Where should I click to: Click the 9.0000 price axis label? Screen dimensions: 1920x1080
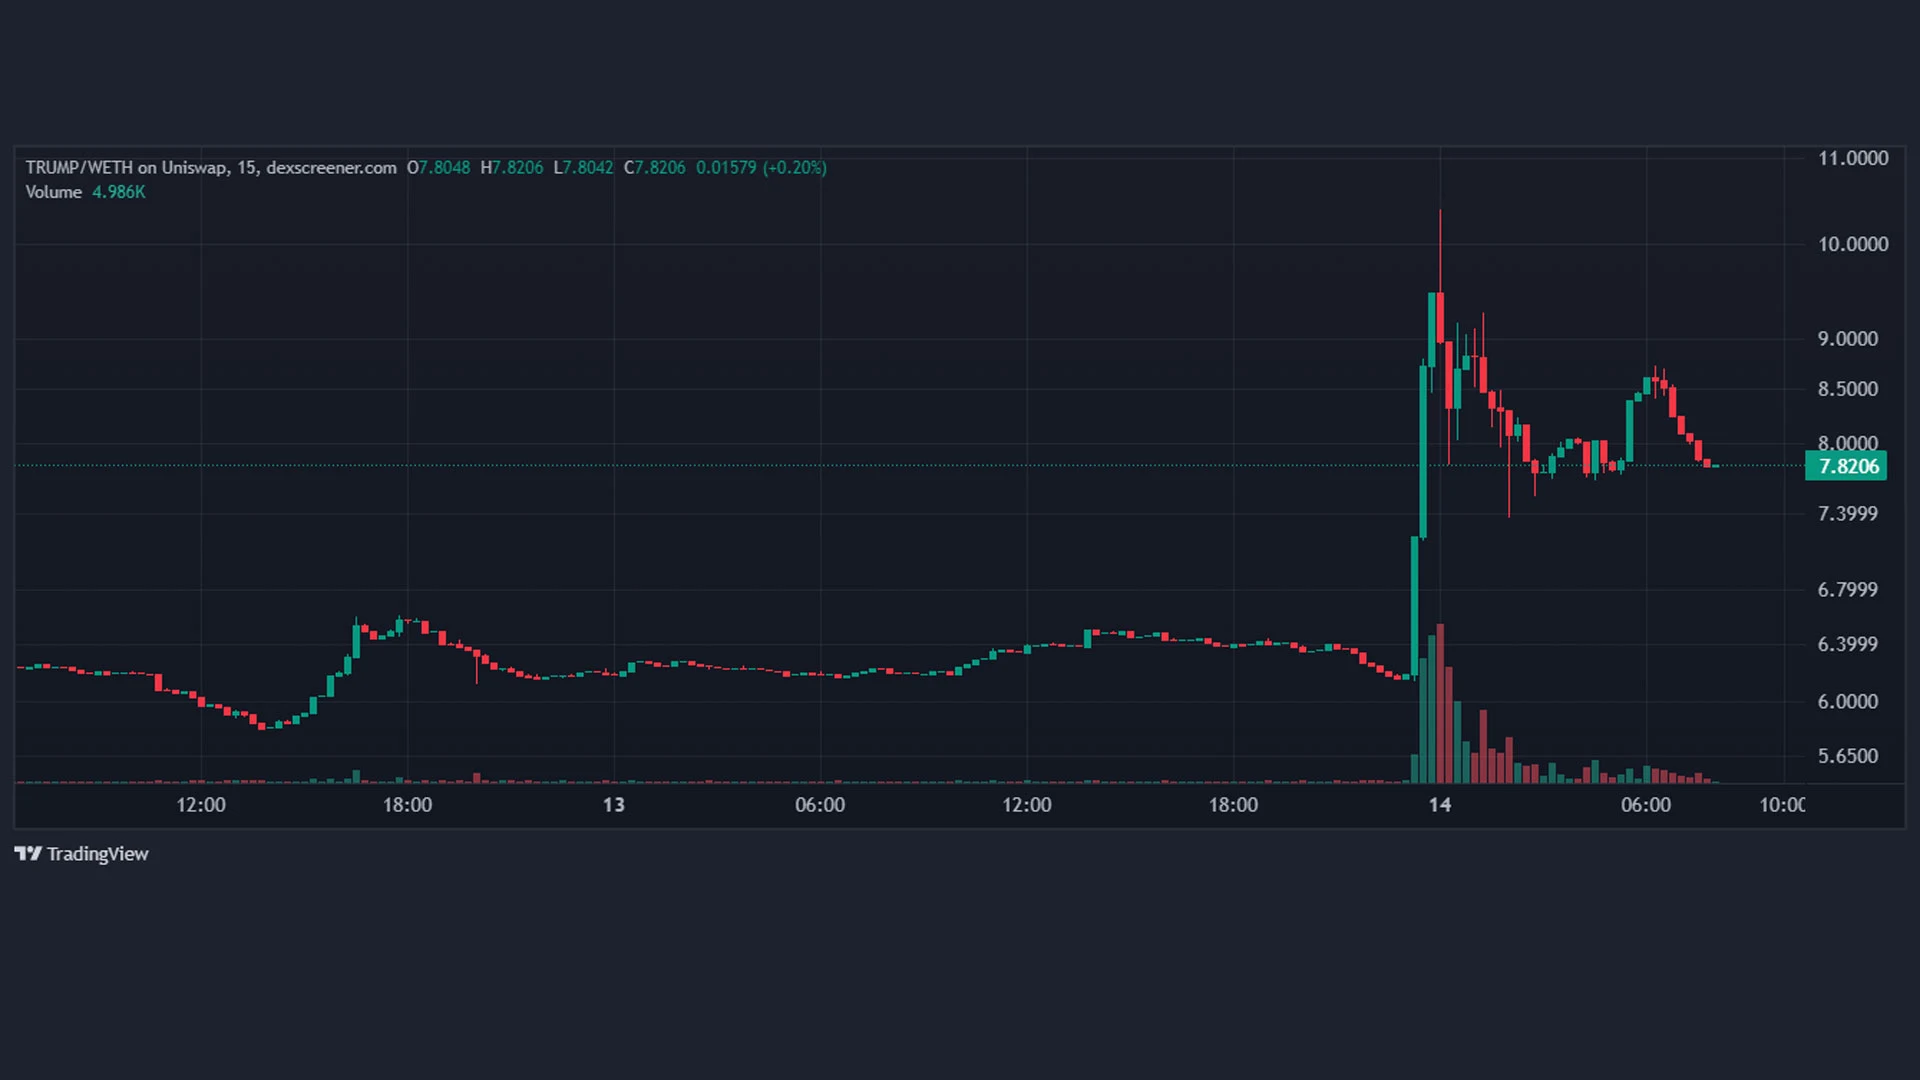1847,339
